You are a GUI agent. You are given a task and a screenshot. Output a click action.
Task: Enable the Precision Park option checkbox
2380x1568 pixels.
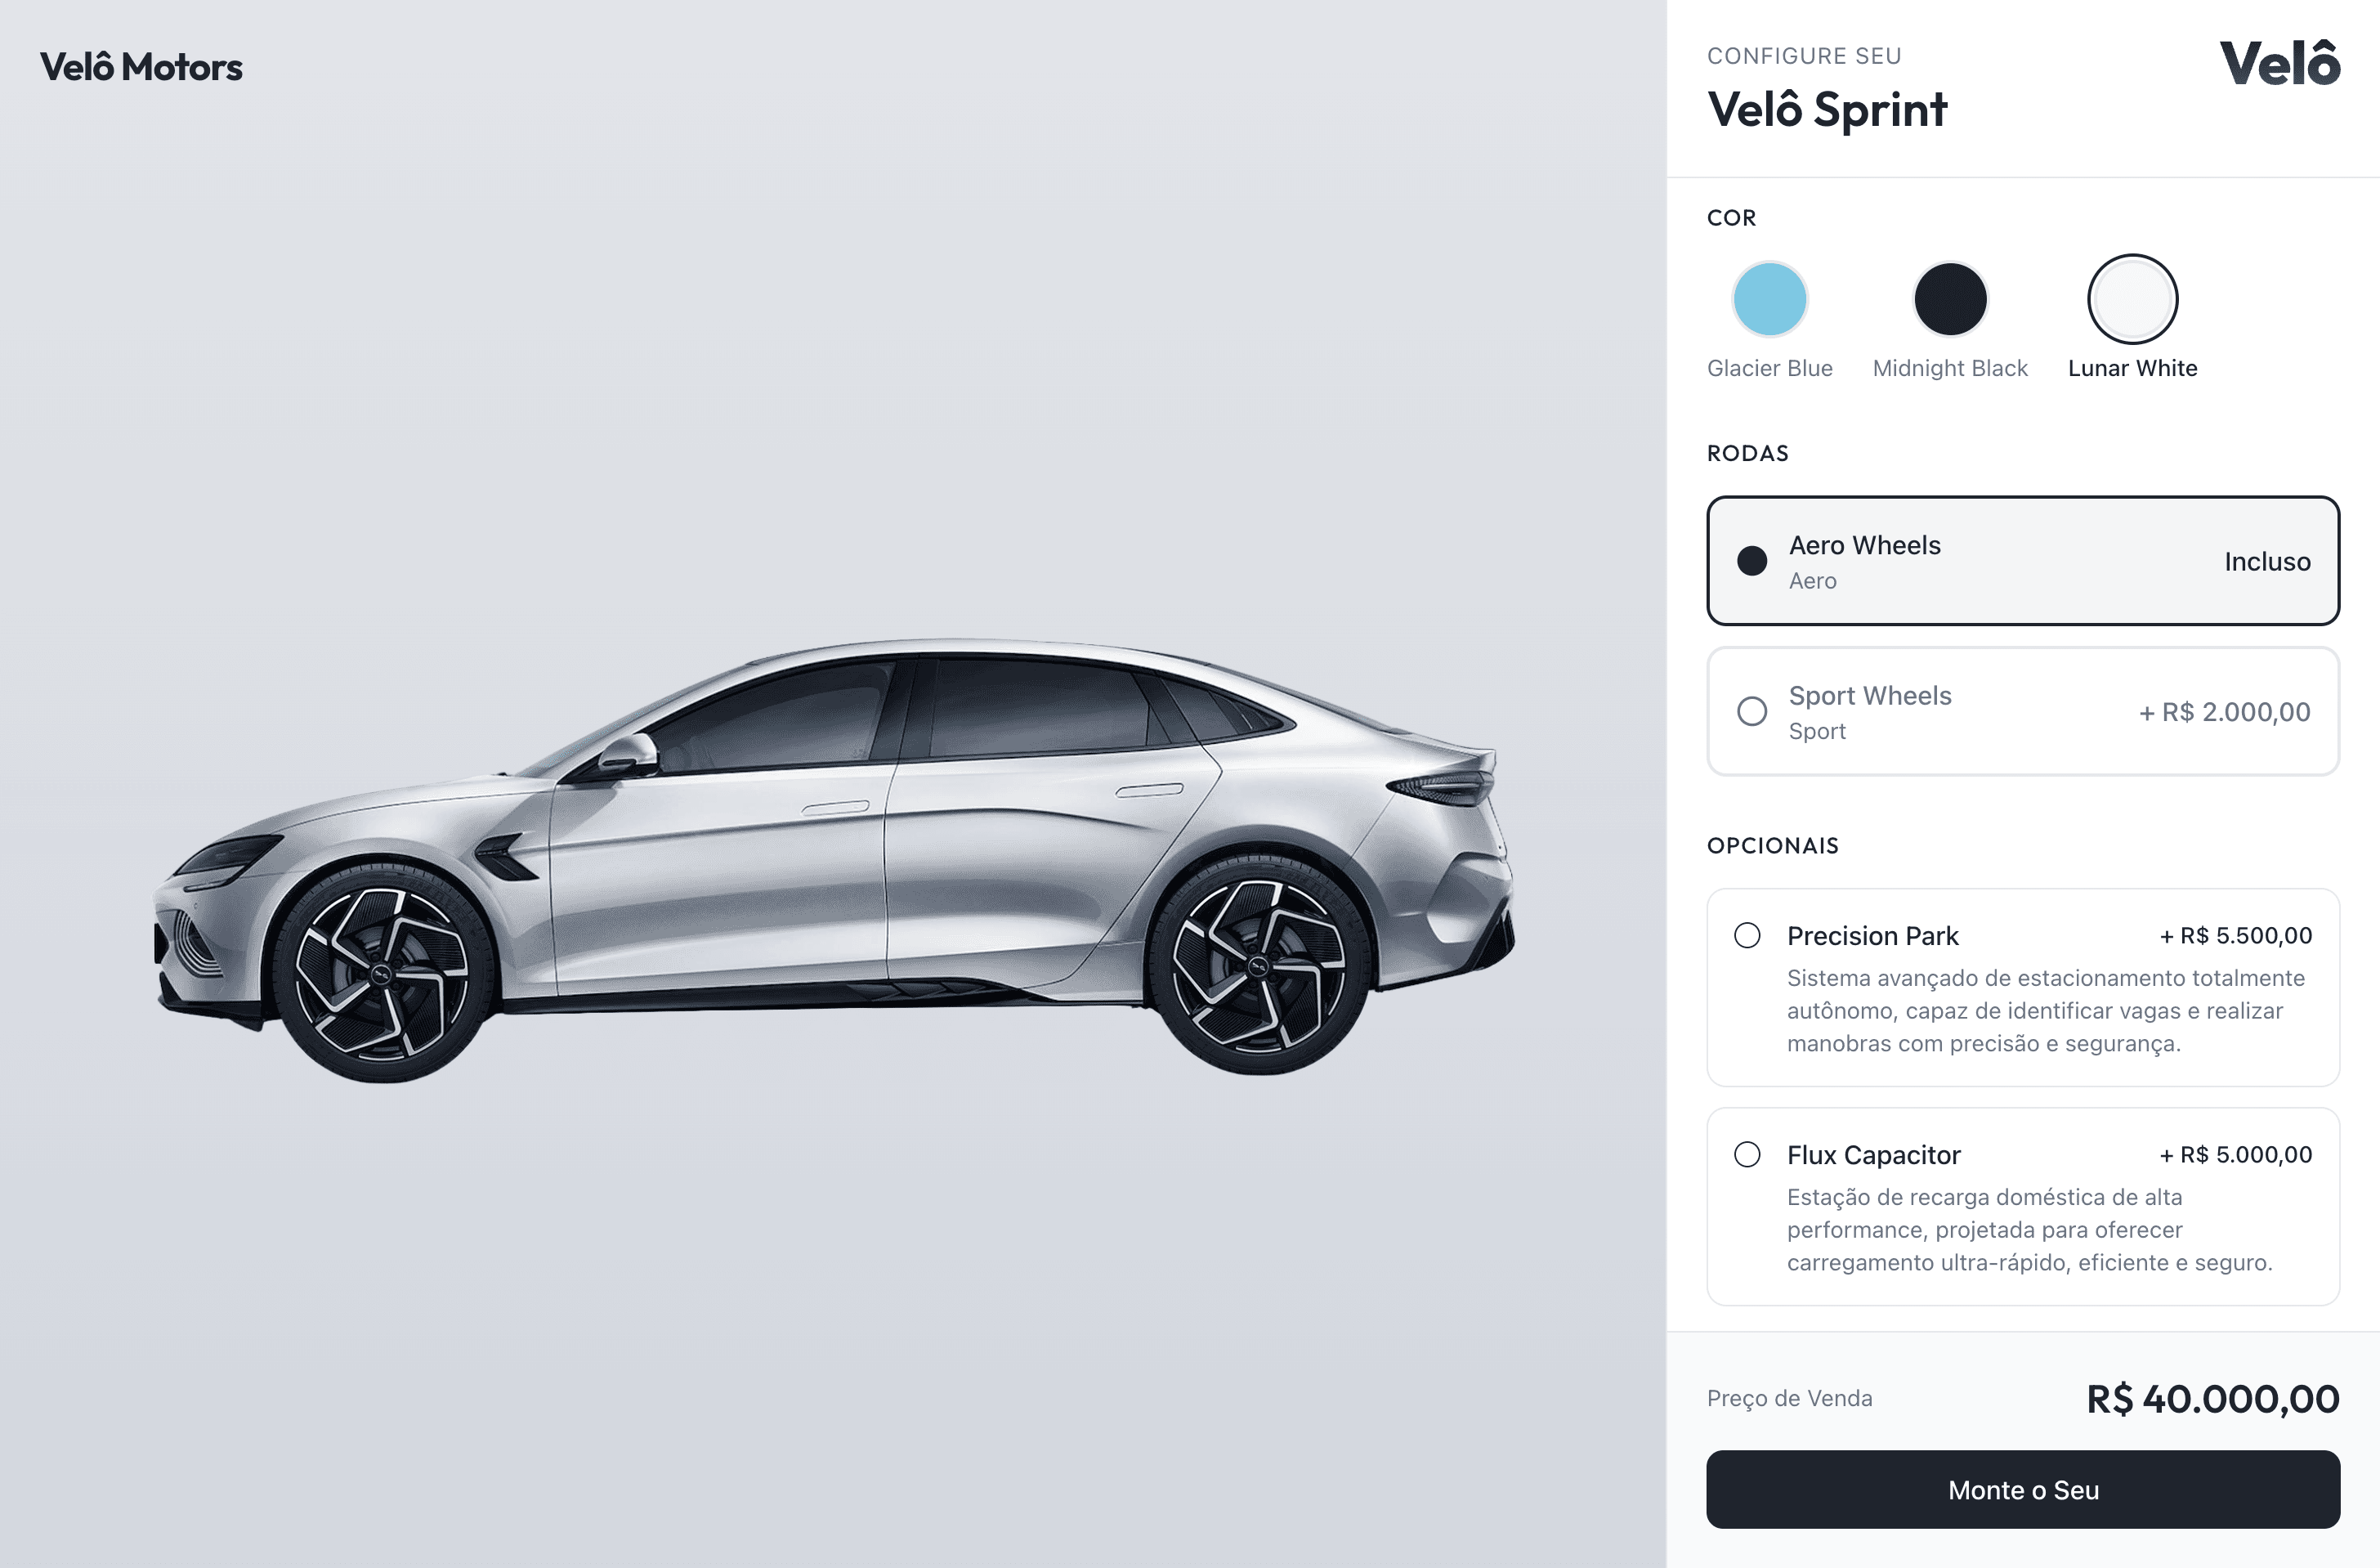[1747, 935]
